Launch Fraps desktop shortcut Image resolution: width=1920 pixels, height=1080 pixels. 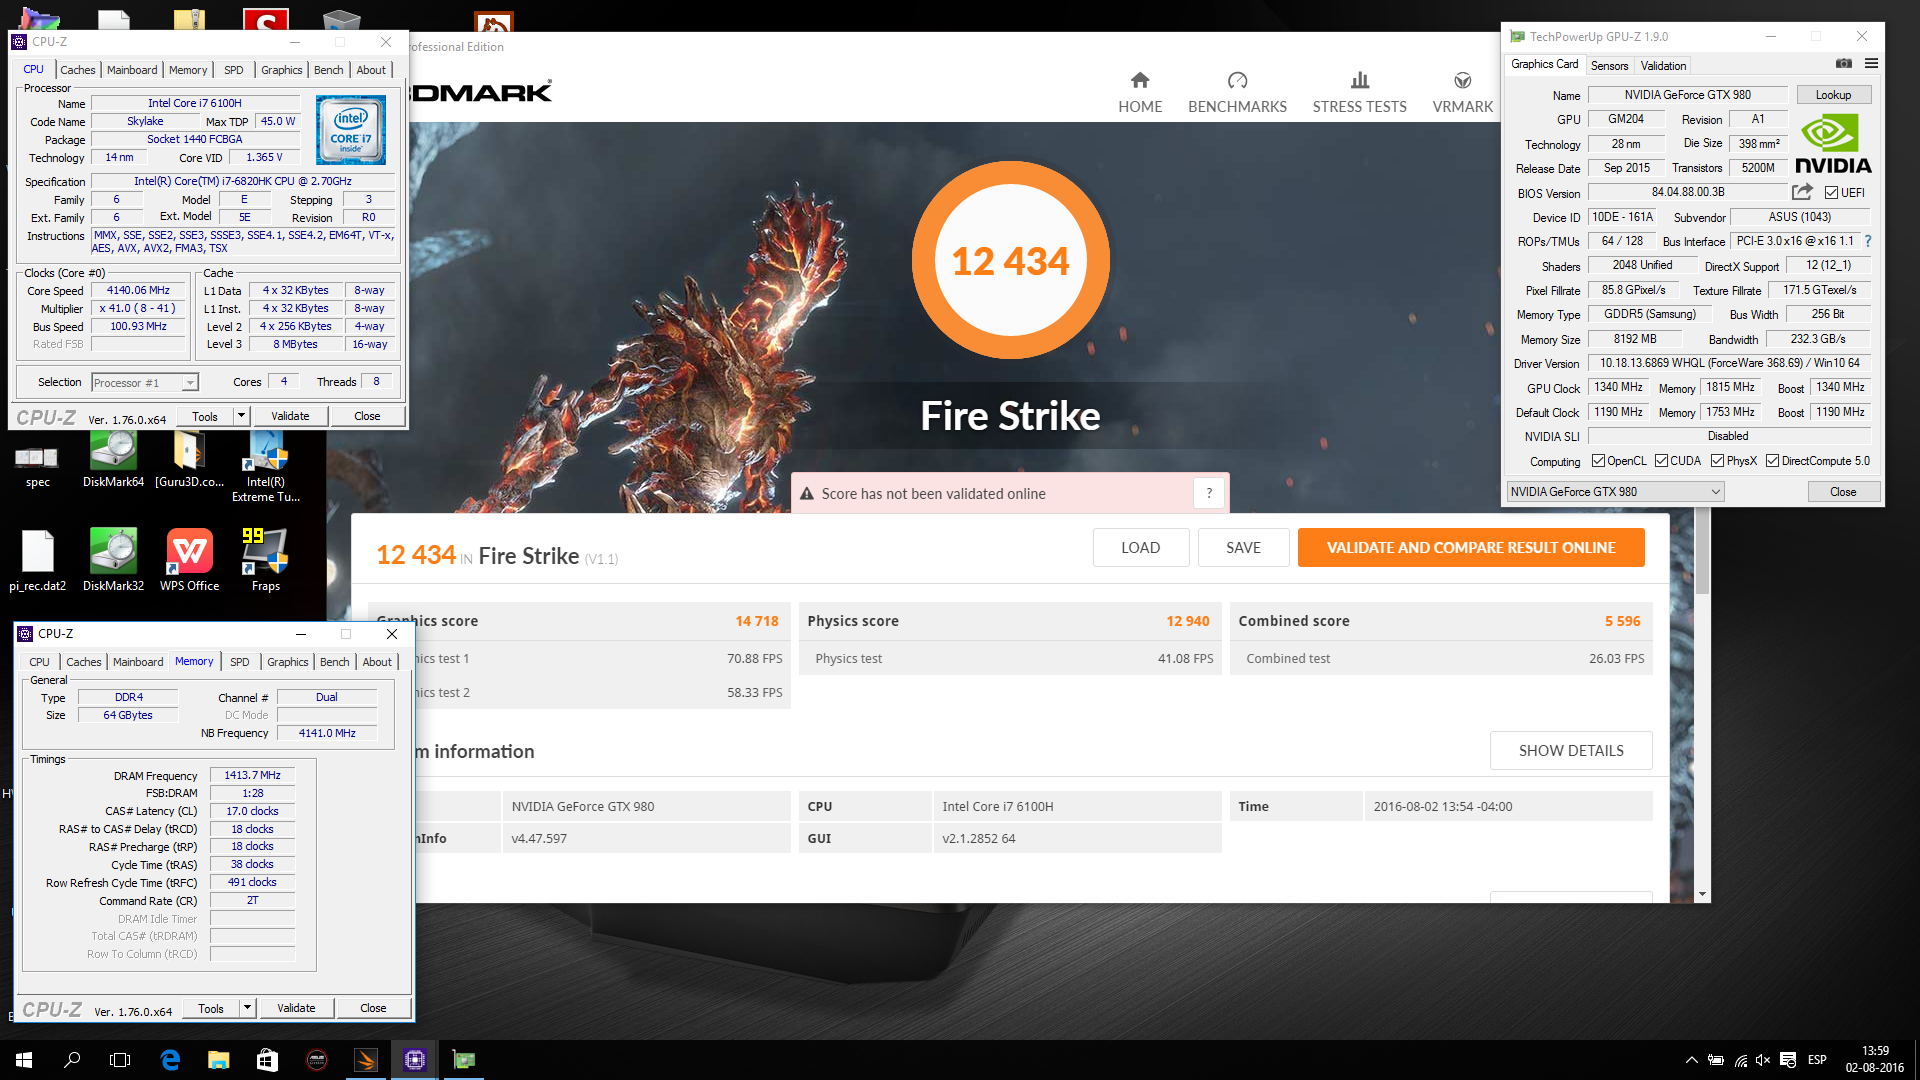pyautogui.click(x=265, y=560)
